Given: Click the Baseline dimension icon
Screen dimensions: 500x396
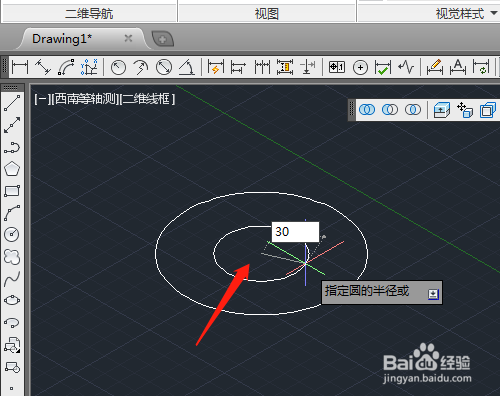Looking at the screenshot, I should coord(238,67).
